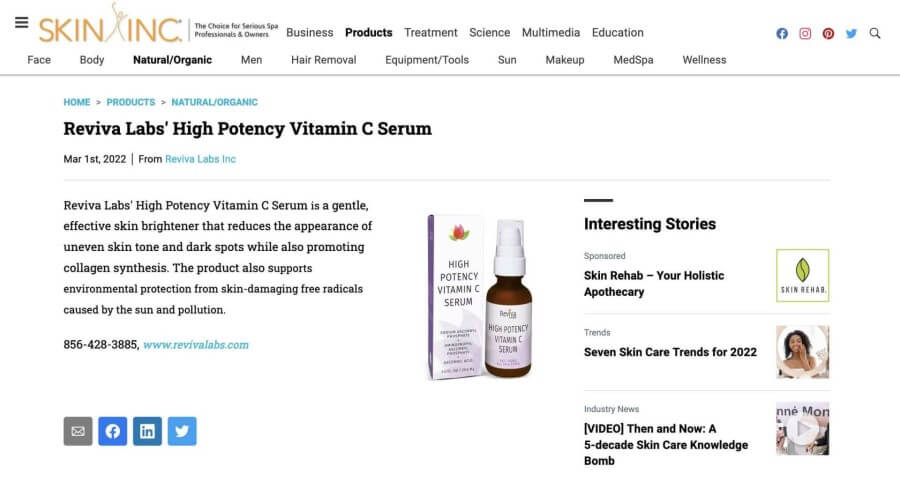
Task: Click the Skin Rehab logo thumbnail
Action: click(802, 275)
